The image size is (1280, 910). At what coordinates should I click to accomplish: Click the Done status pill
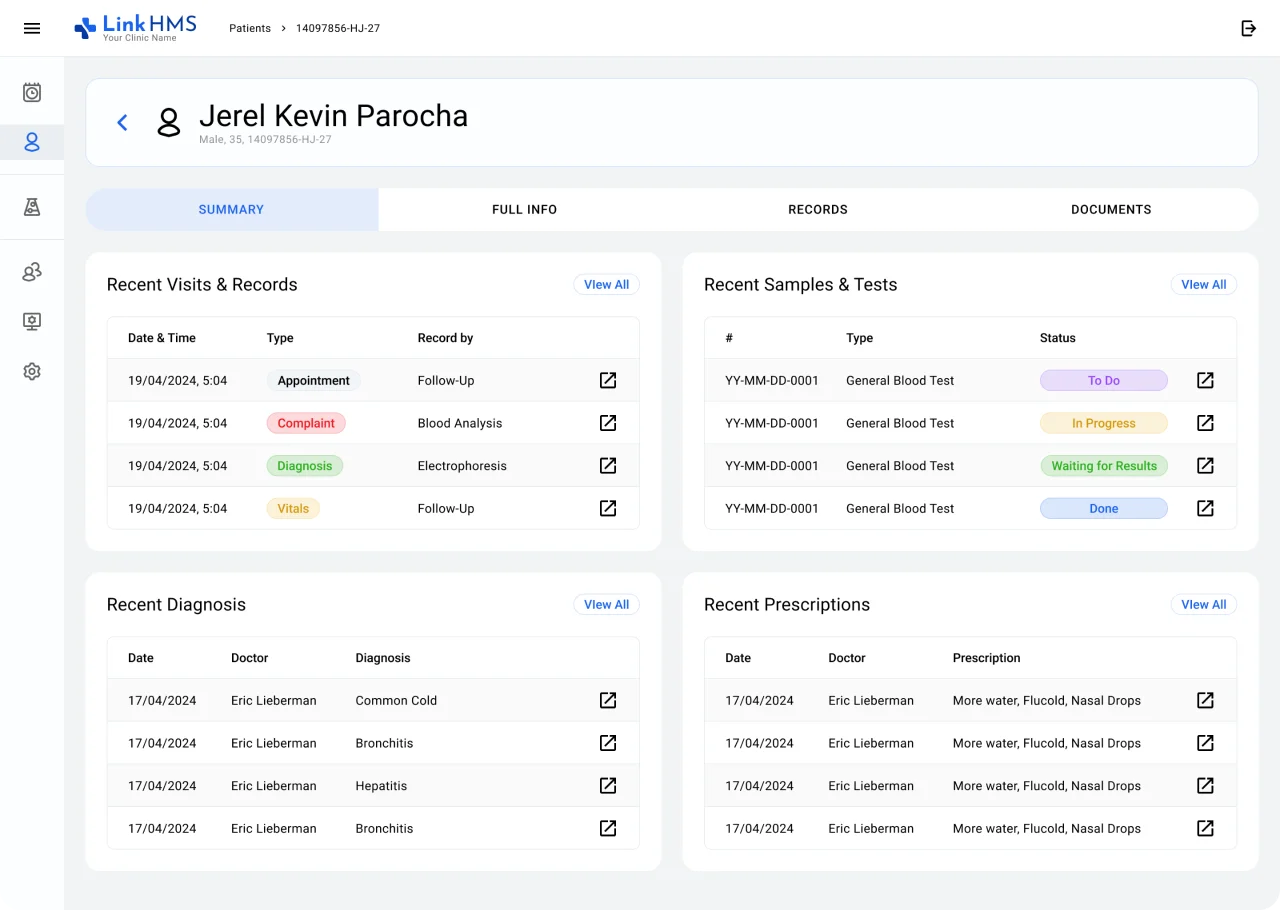(x=1104, y=508)
